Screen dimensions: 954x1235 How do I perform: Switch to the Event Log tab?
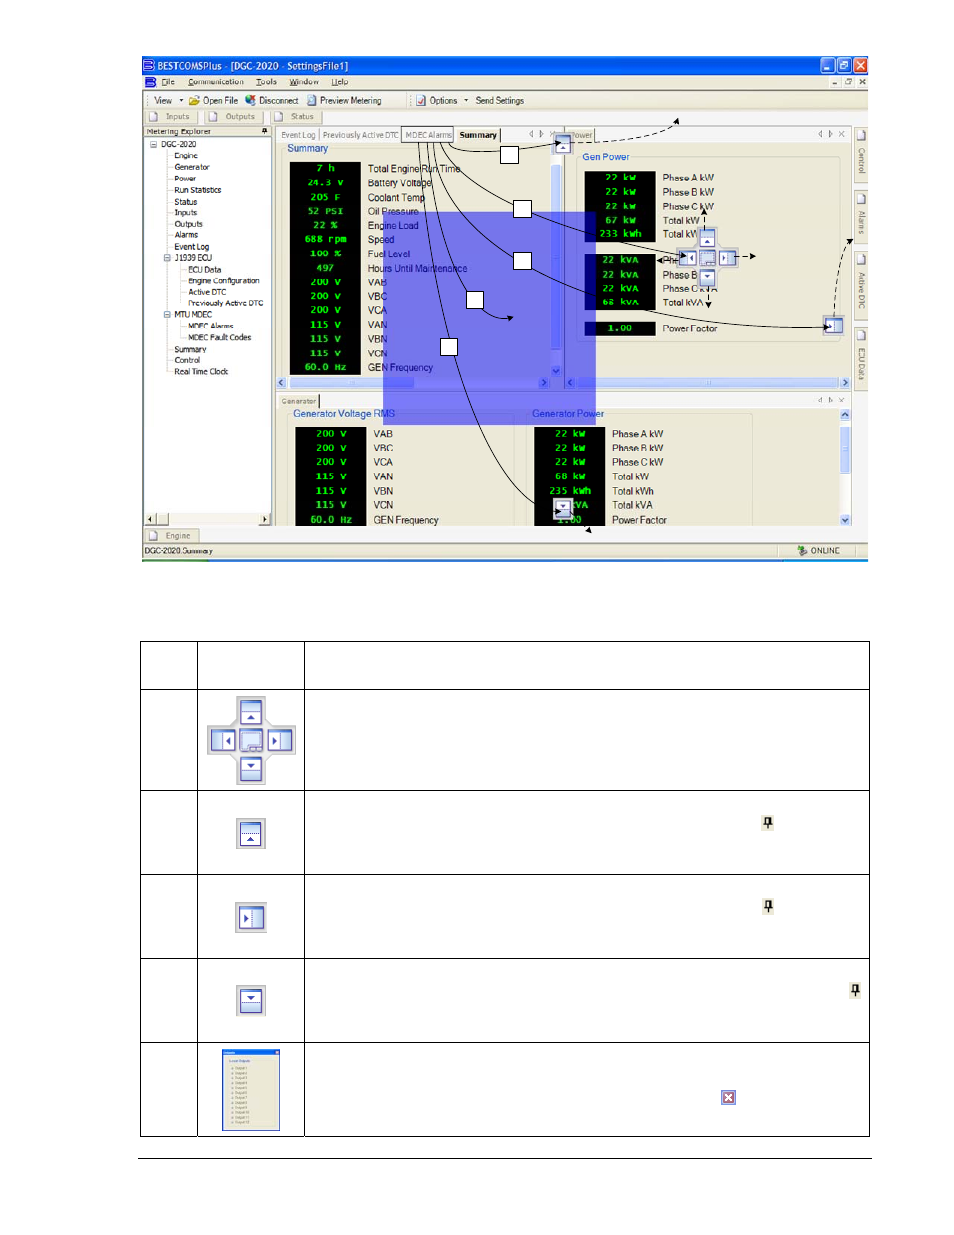(298, 135)
